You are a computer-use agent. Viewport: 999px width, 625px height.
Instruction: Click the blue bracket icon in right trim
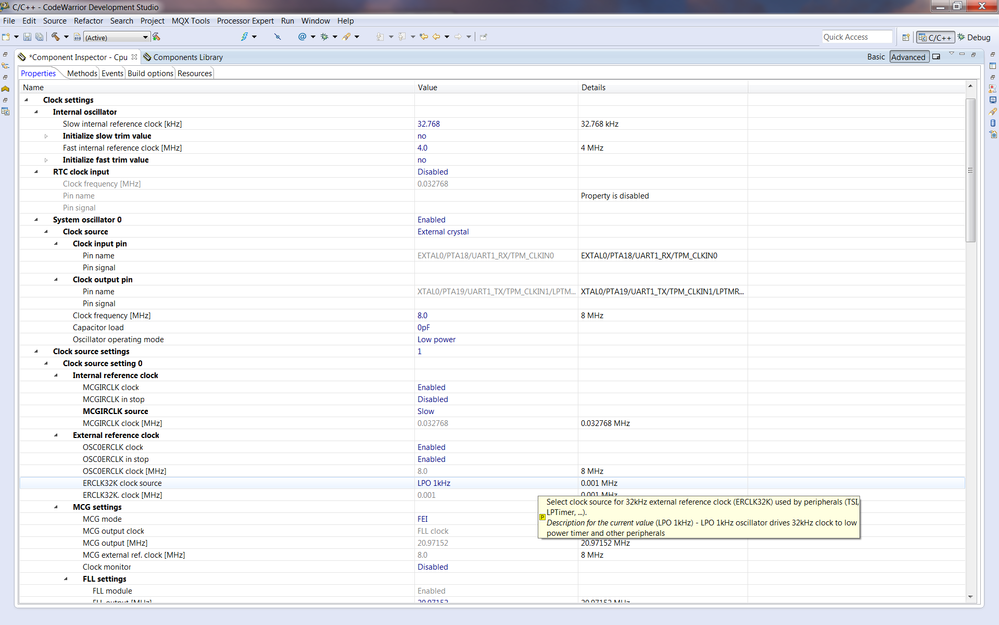tap(993, 123)
